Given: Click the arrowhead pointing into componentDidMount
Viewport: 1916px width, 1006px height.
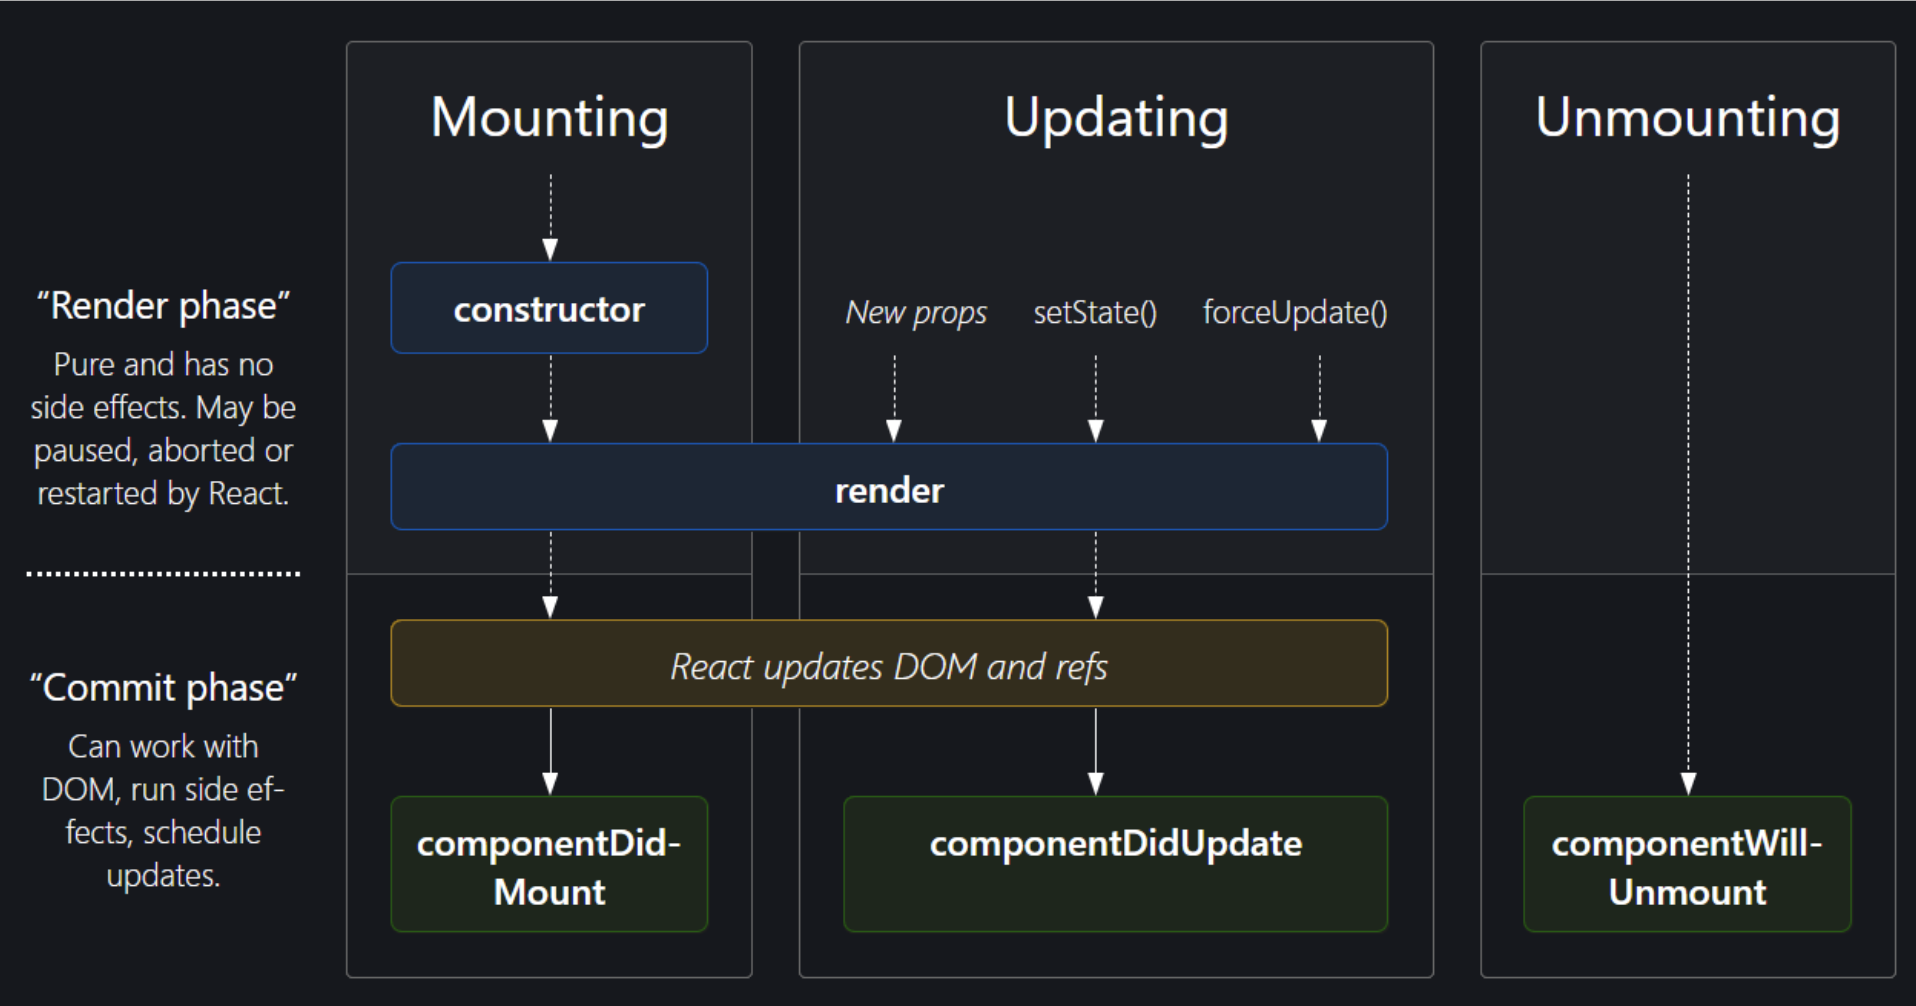Looking at the screenshot, I should (x=550, y=783).
